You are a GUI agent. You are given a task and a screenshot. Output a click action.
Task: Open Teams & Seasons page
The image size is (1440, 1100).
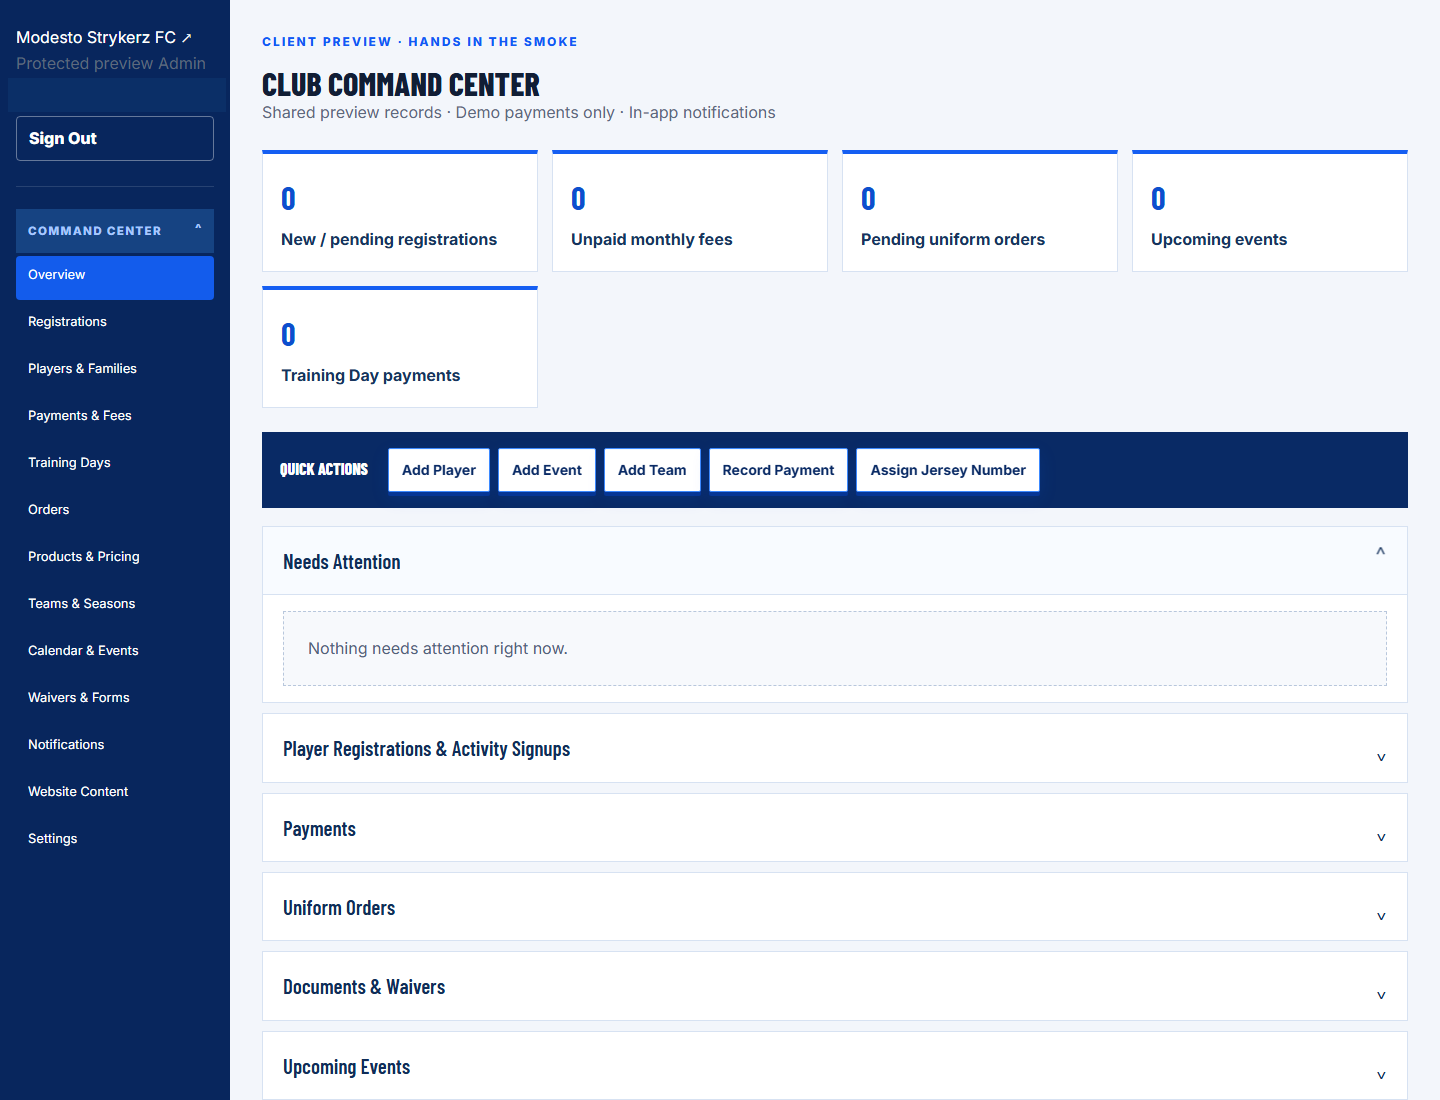tap(115, 604)
